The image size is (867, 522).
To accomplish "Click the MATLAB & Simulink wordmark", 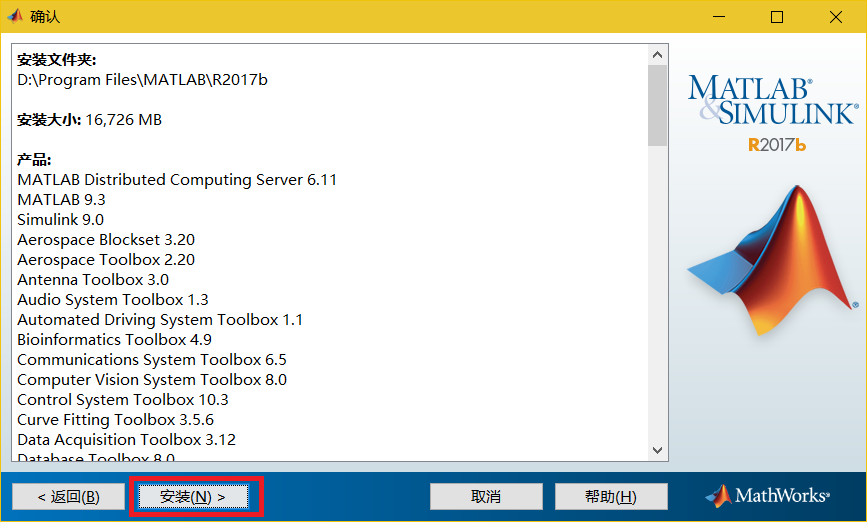I will [771, 100].
